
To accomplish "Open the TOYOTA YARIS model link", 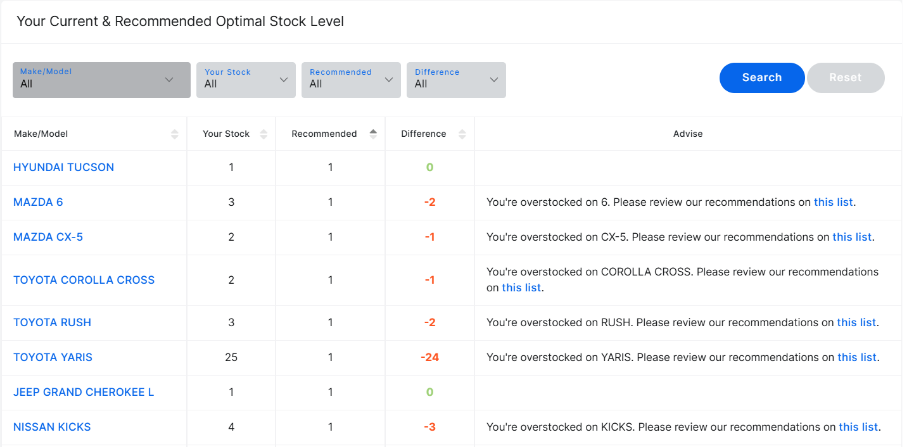I will click(x=53, y=357).
